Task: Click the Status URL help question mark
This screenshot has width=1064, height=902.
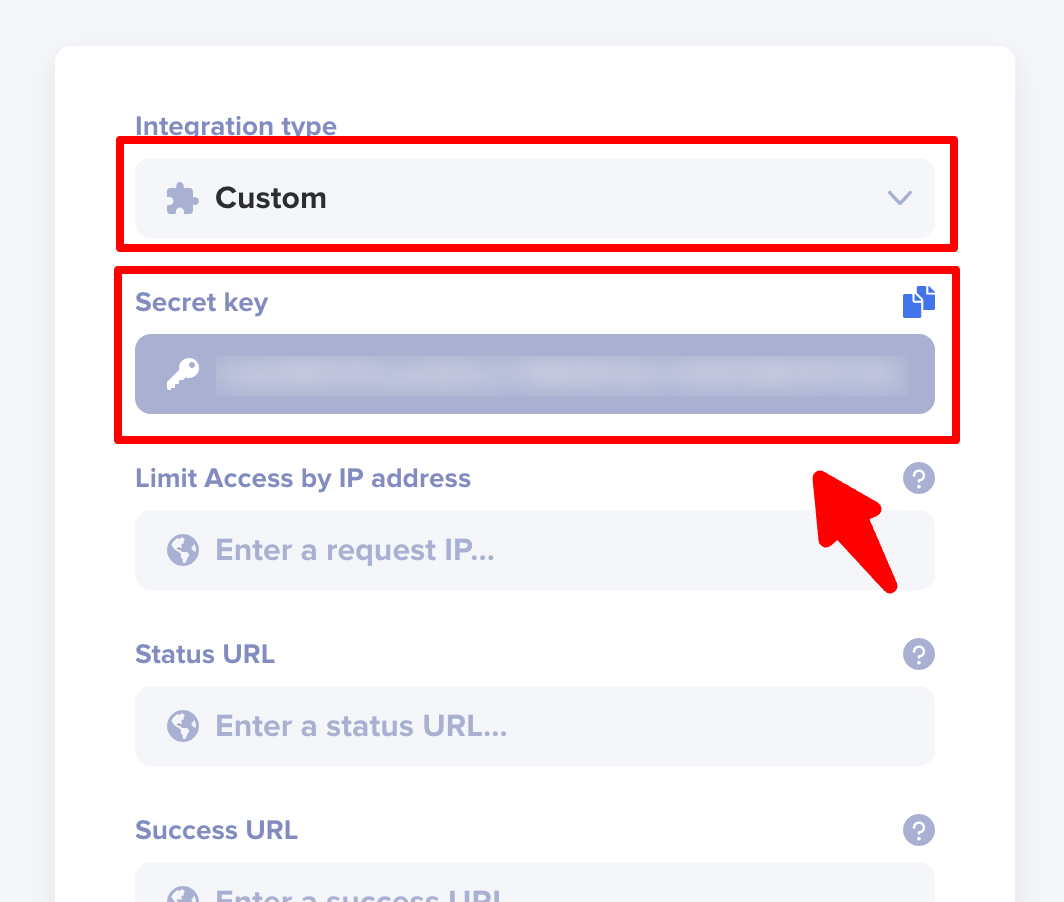Action: (919, 655)
